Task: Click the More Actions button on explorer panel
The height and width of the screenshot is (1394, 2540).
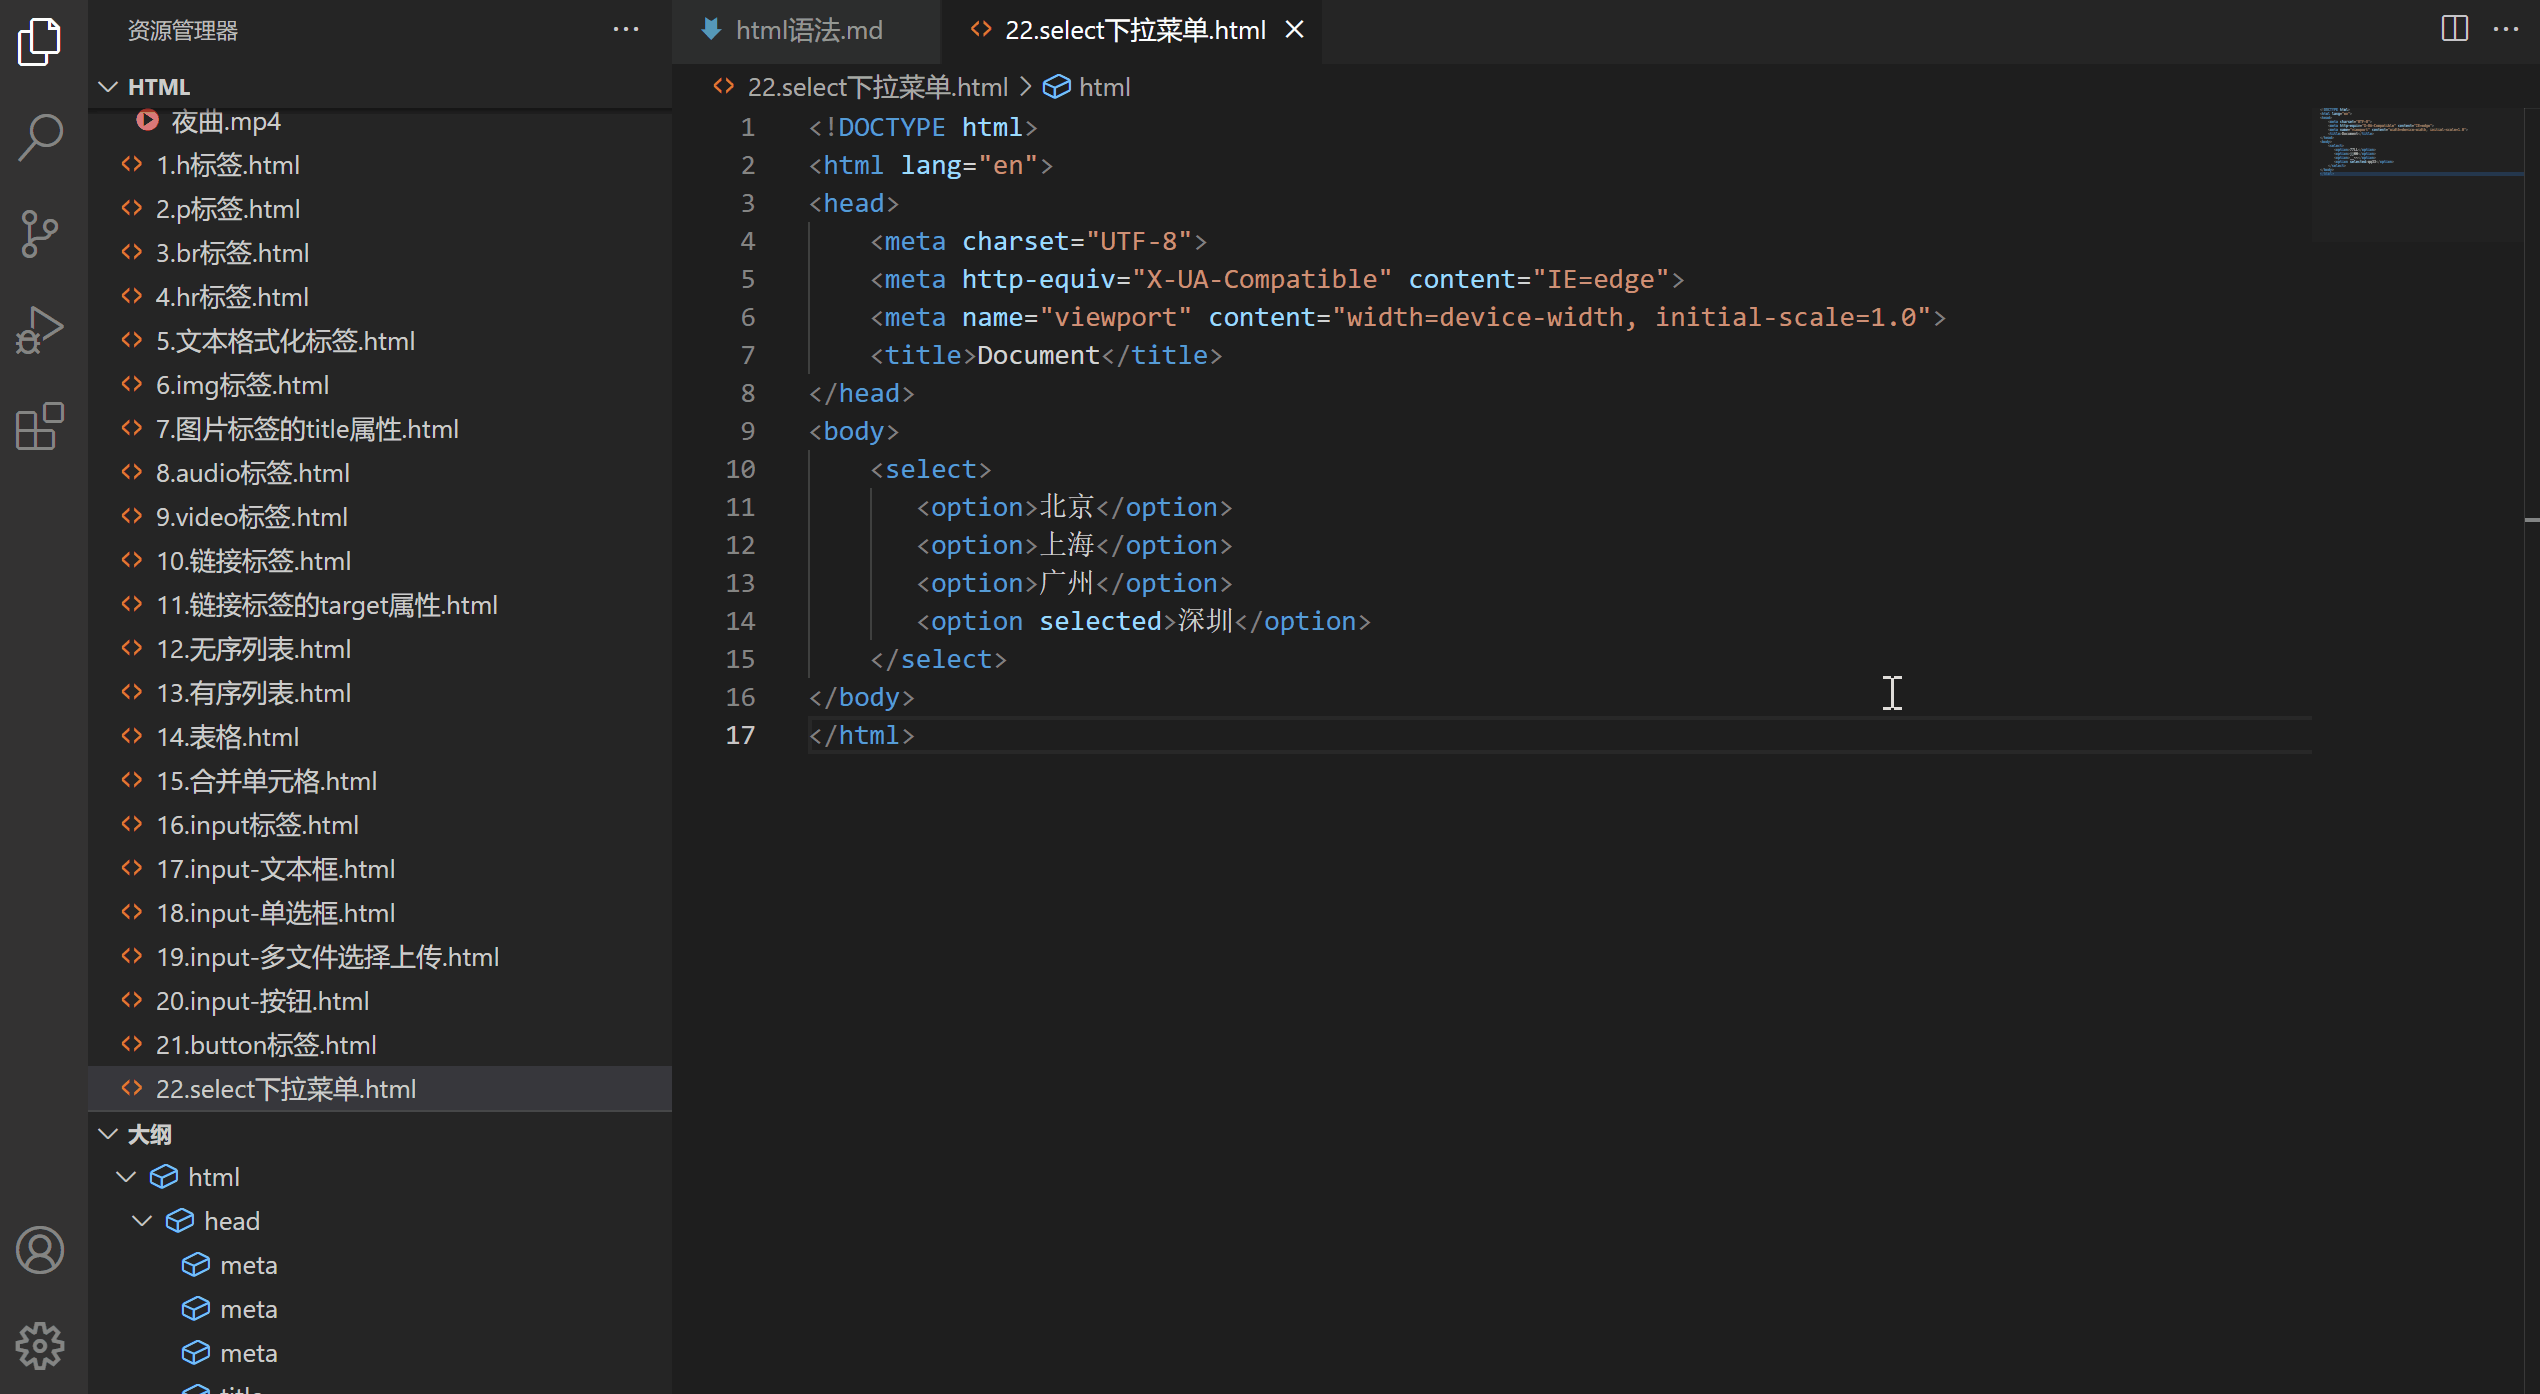Action: 630,29
